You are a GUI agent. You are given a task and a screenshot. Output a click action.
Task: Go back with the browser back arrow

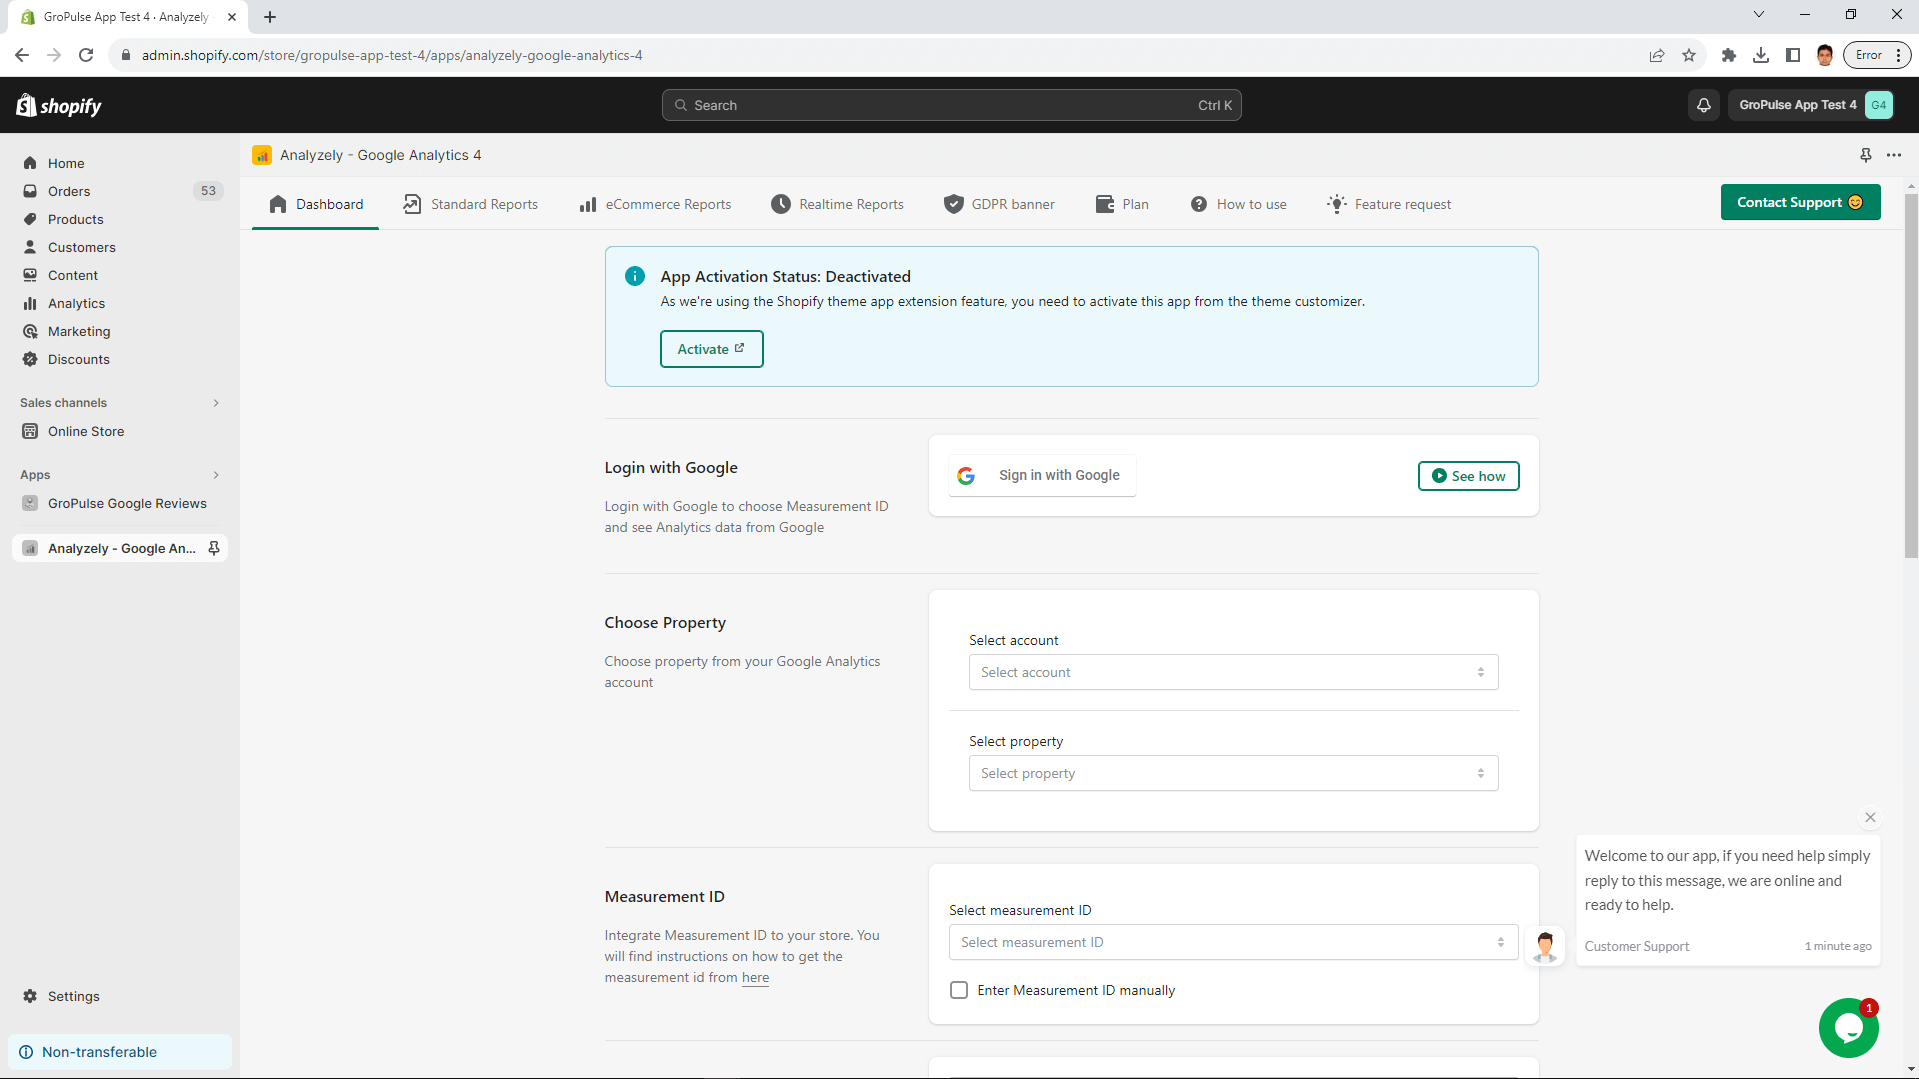22,55
